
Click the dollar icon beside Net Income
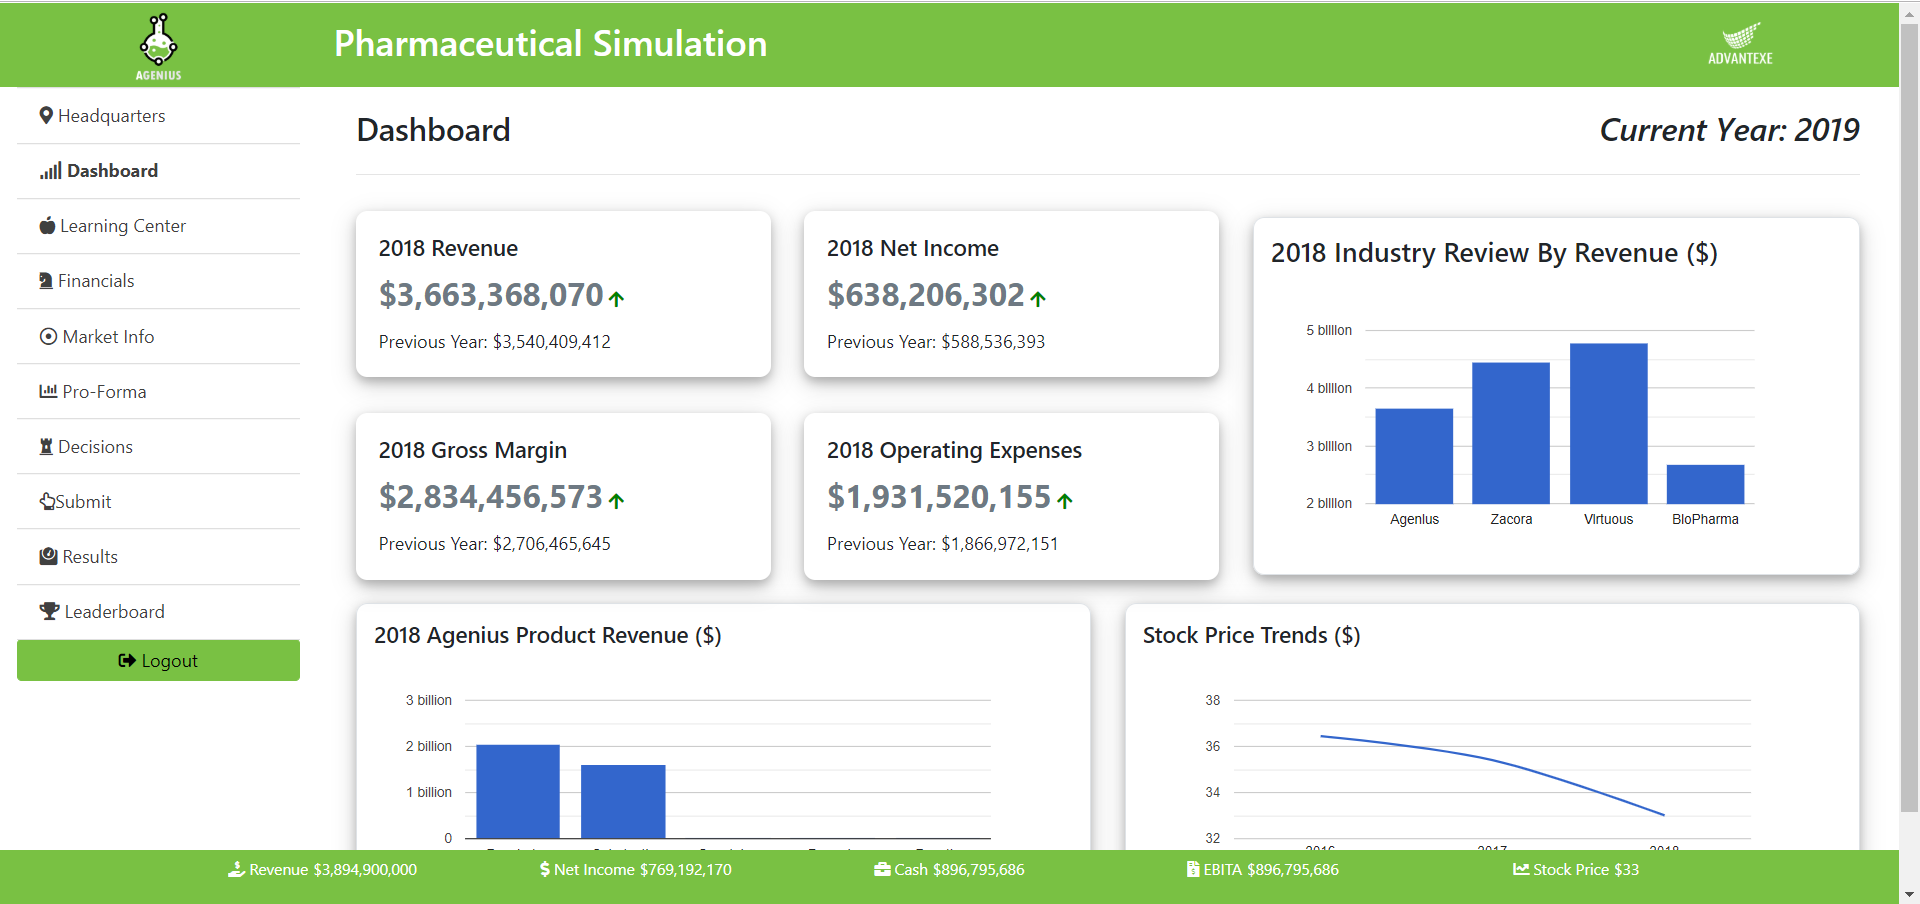545,869
